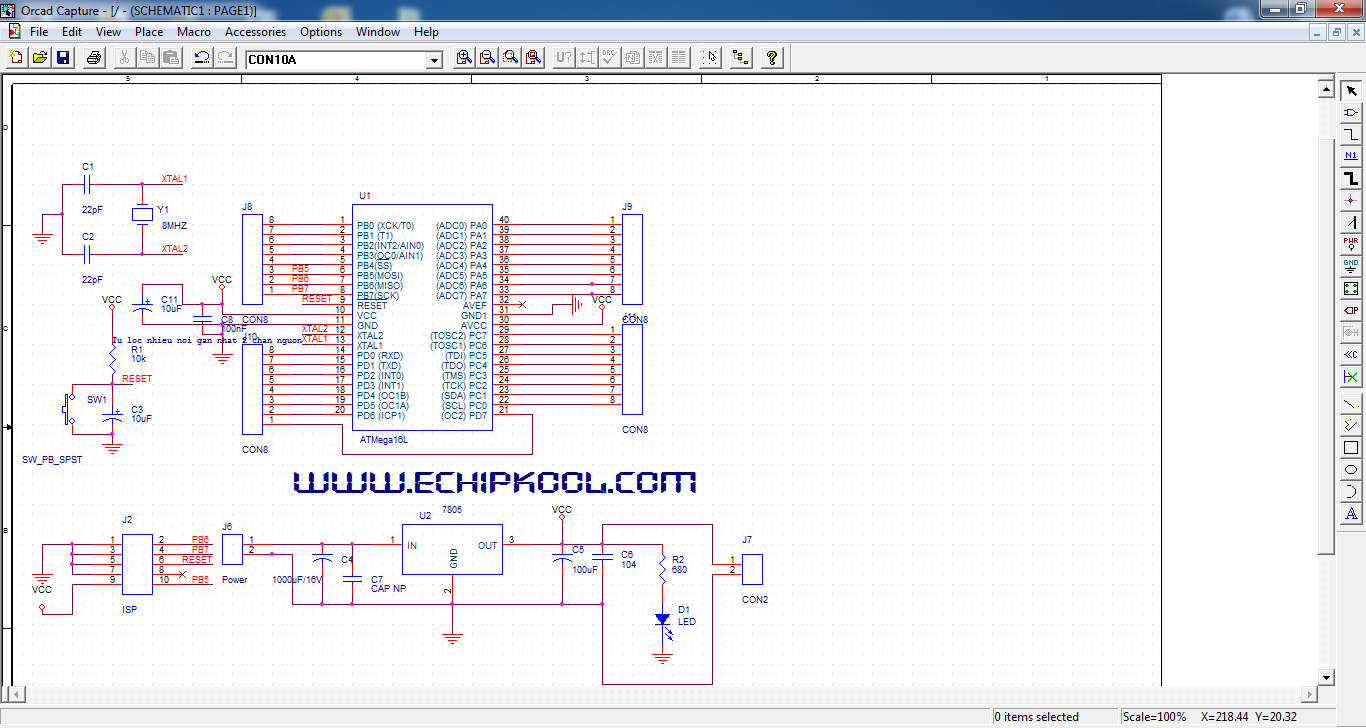Image resolution: width=1366 pixels, height=728 pixels.
Task: Pick the Polyline drawing tool
Action: click(x=1351, y=426)
